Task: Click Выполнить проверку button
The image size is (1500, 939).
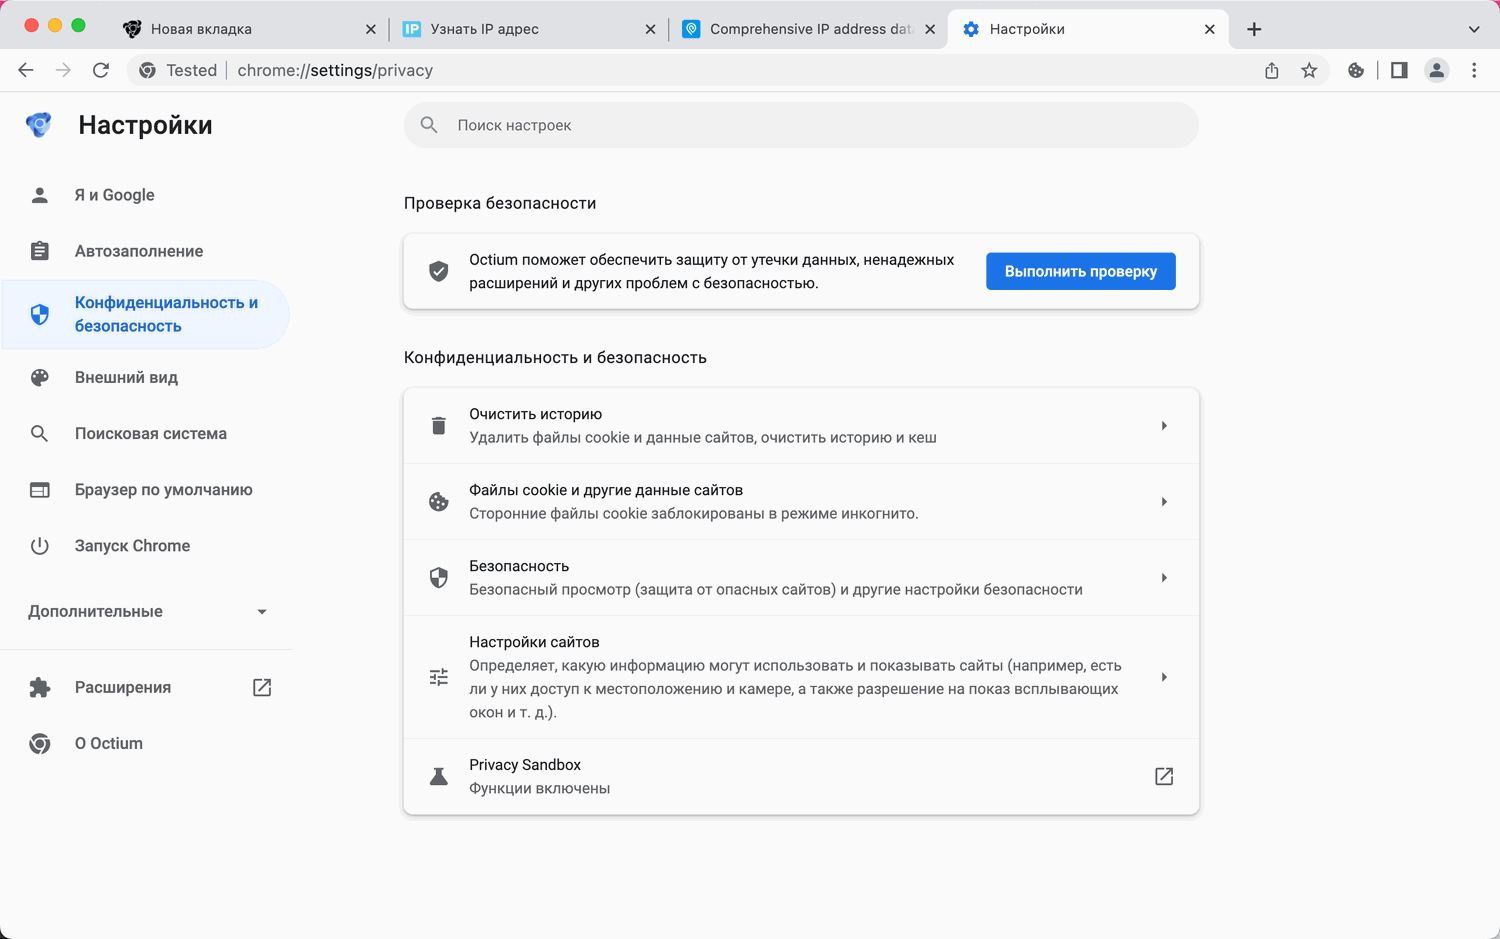Action: (1080, 271)
